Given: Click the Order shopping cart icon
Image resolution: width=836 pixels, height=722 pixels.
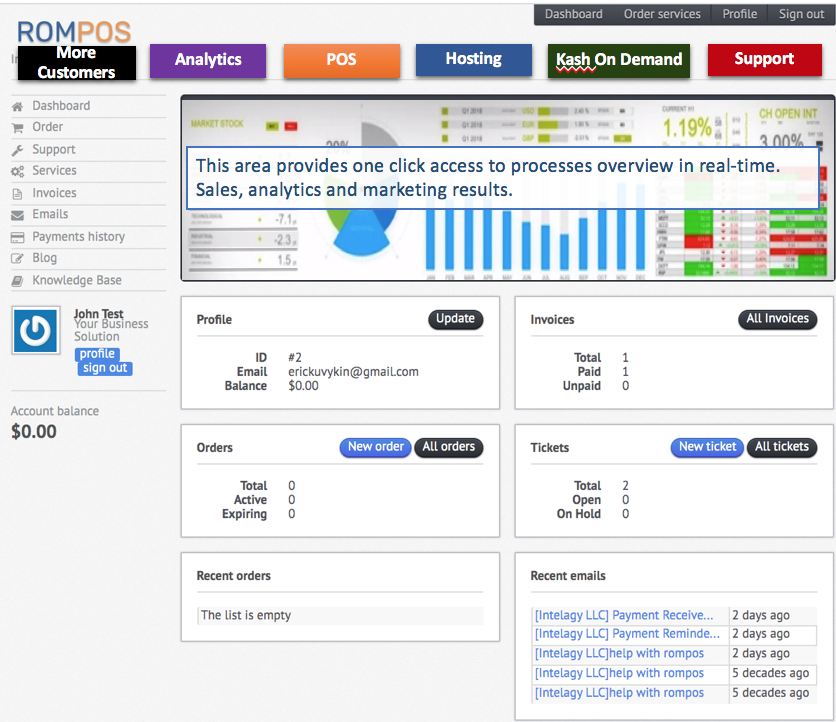Looking at the screenshot, I should tap(17, 128).
